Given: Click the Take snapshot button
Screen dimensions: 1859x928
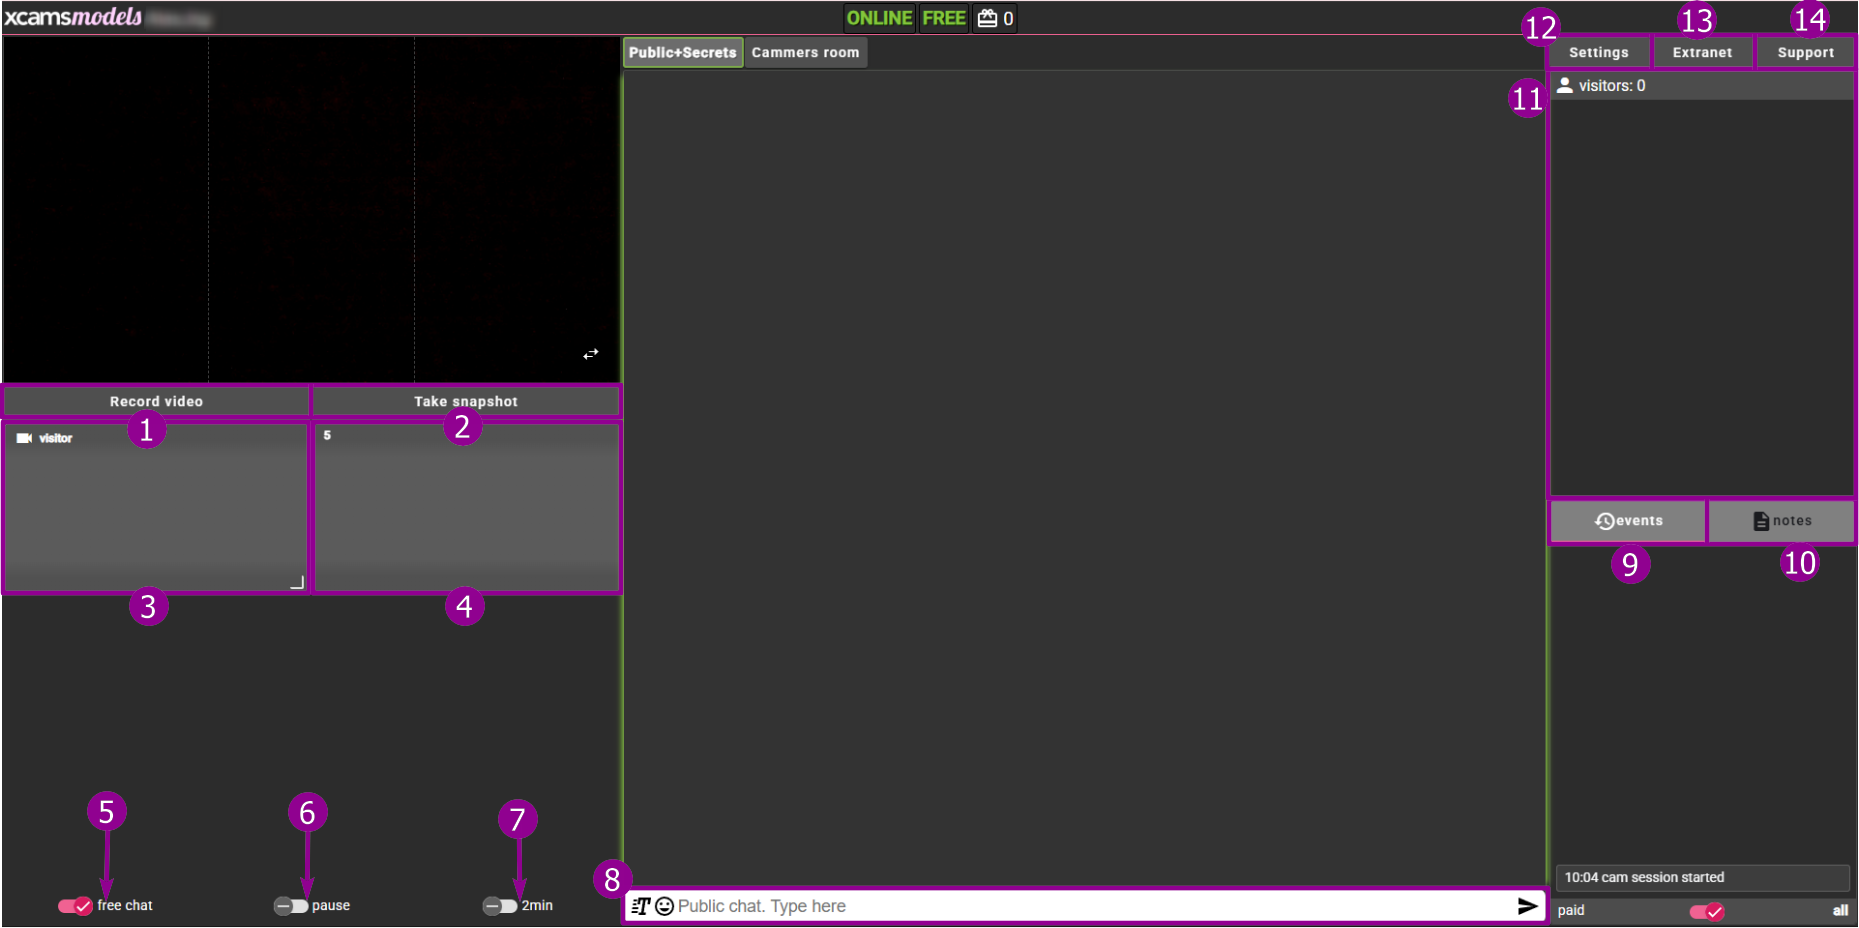Looking at the screenshot, I should click(x=466, y=401).
